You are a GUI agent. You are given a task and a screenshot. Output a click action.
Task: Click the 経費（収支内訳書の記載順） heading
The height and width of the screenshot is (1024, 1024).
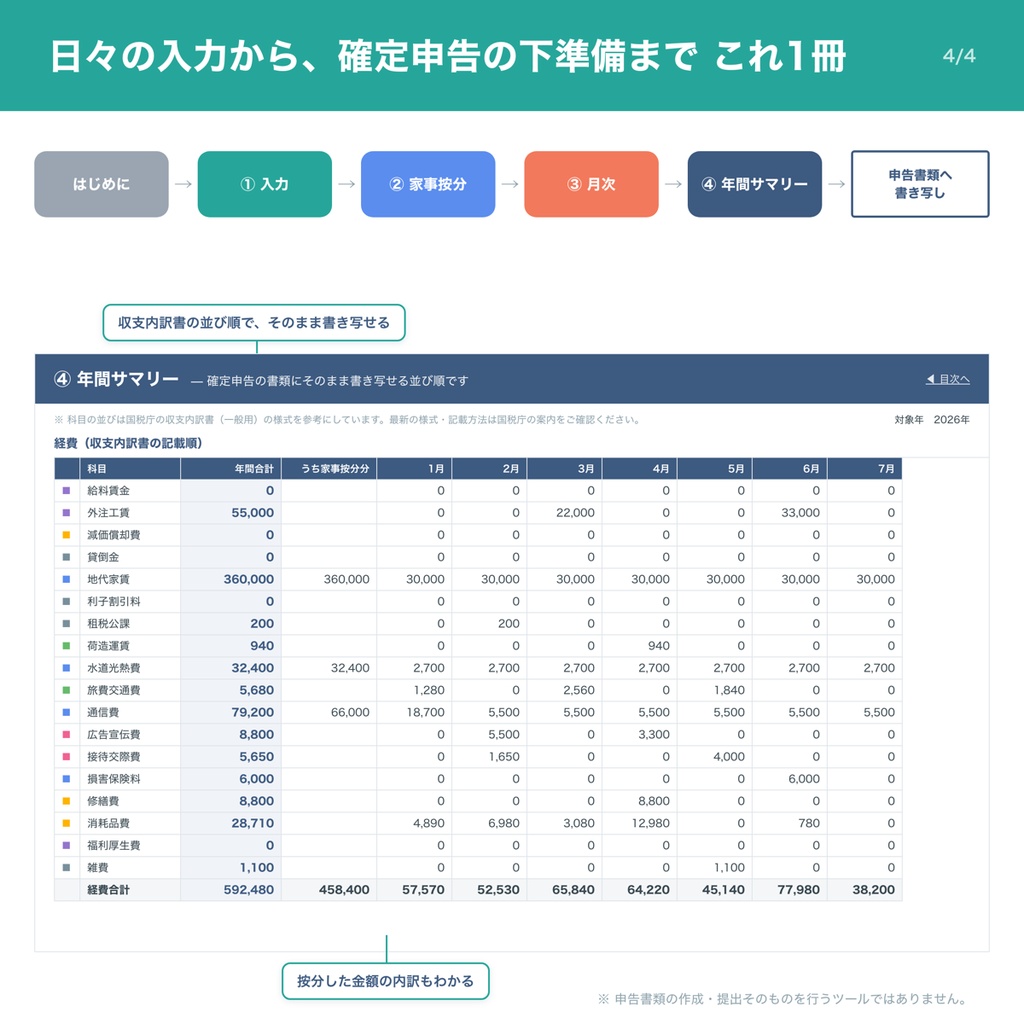(128, 443)
